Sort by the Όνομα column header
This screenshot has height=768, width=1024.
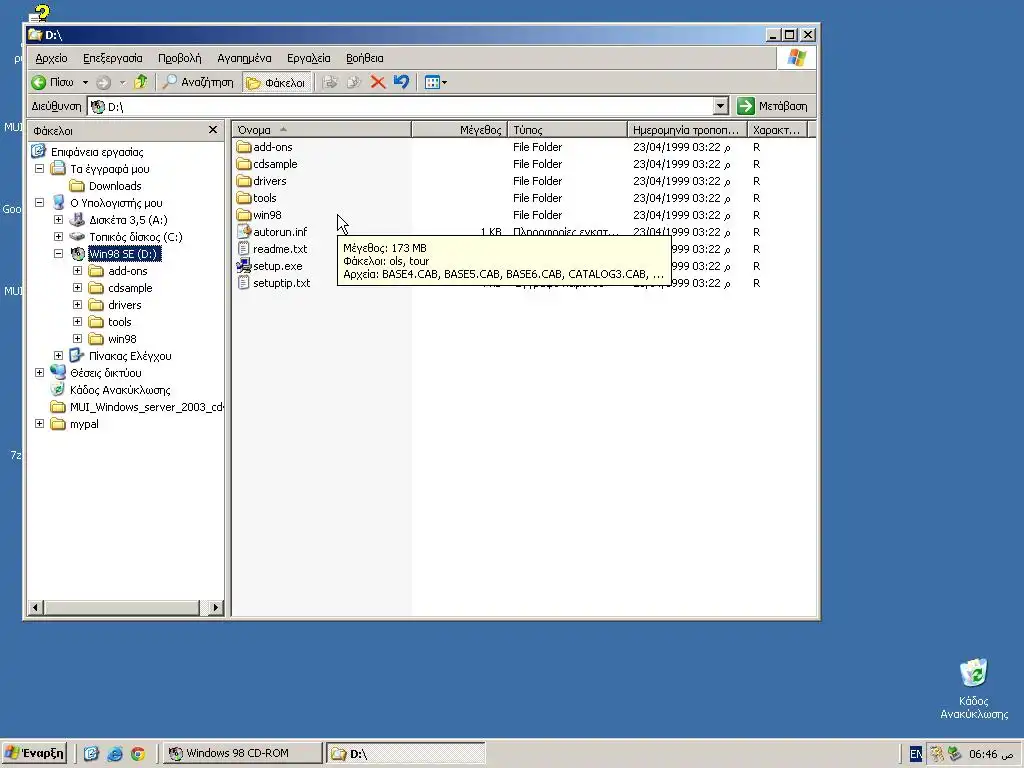(321, 130)
